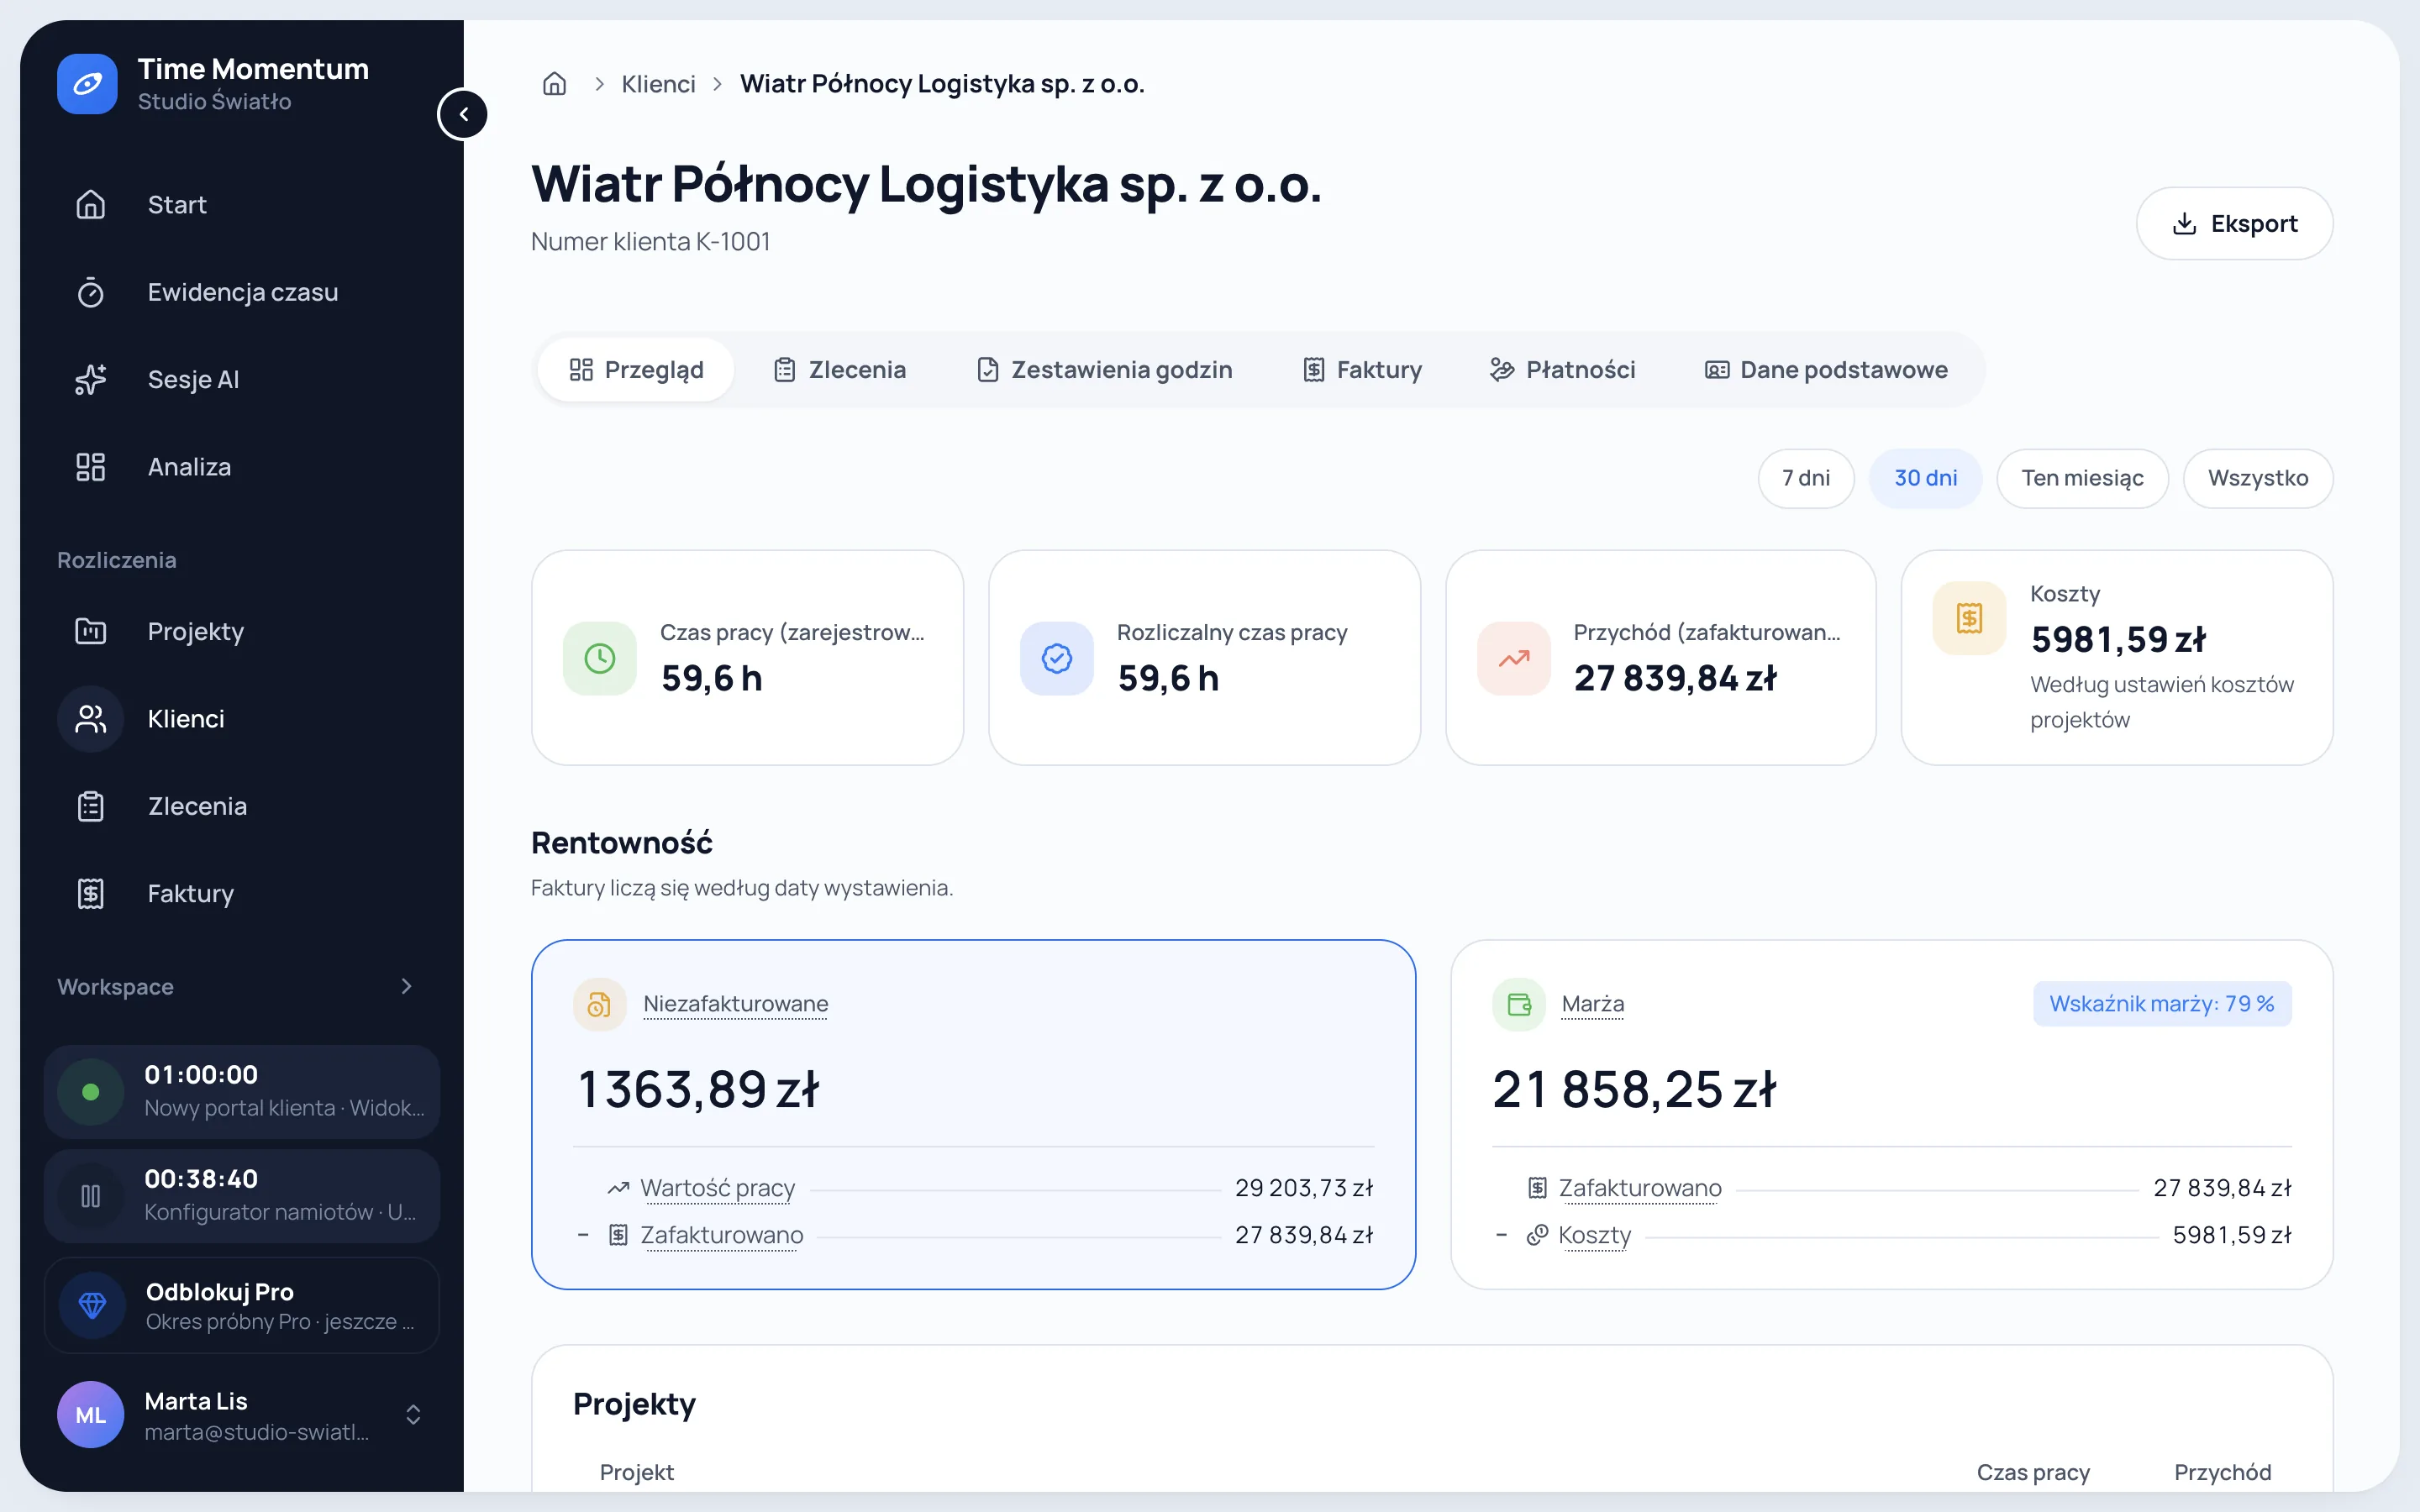The height and width of the screenshot is (1512, 2420).
Task: Click the Eksport button
Action: 2234,223
